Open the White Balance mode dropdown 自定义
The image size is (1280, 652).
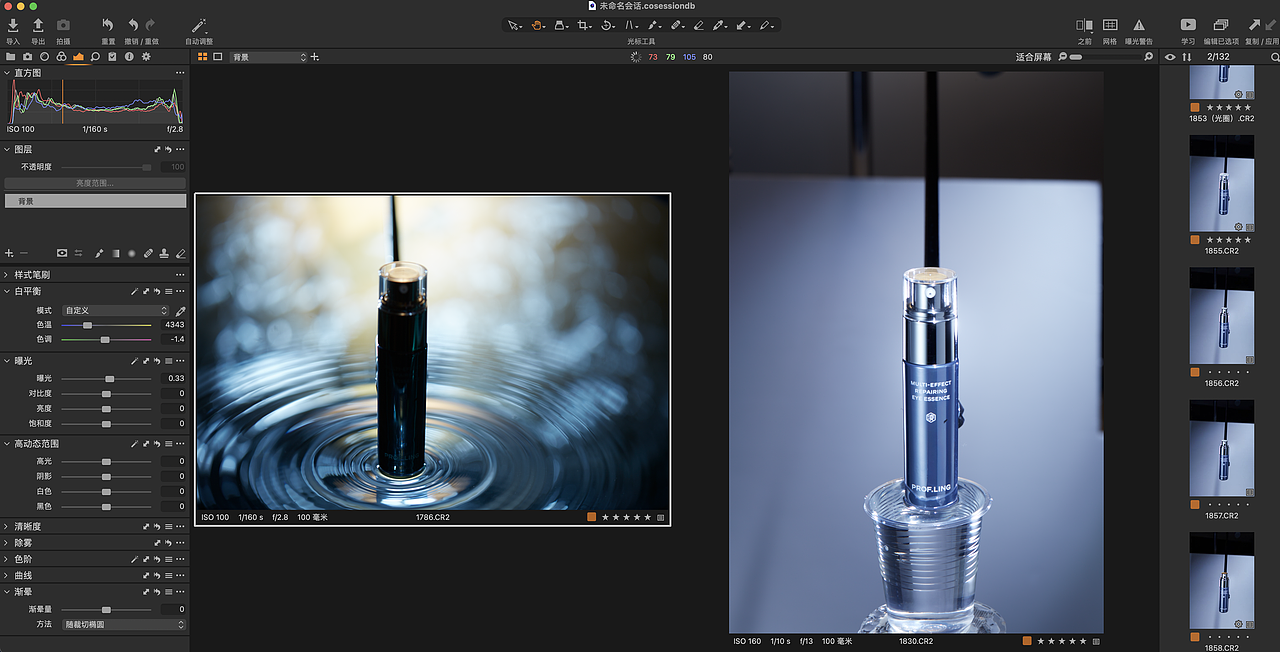pyautogui.click(x=116, y=311)
